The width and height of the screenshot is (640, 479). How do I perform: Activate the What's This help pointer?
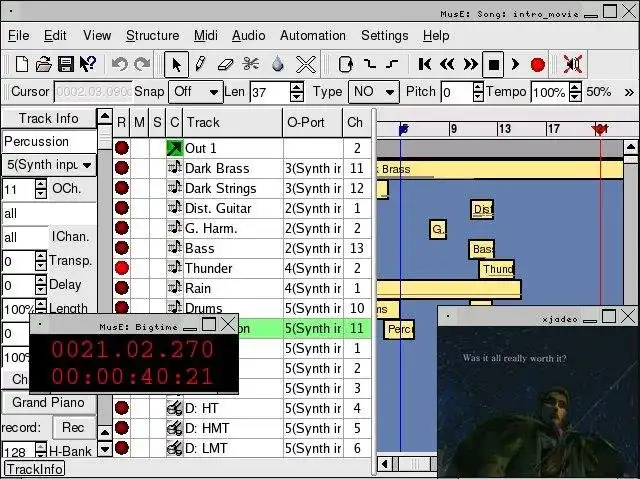pos(87,64)
